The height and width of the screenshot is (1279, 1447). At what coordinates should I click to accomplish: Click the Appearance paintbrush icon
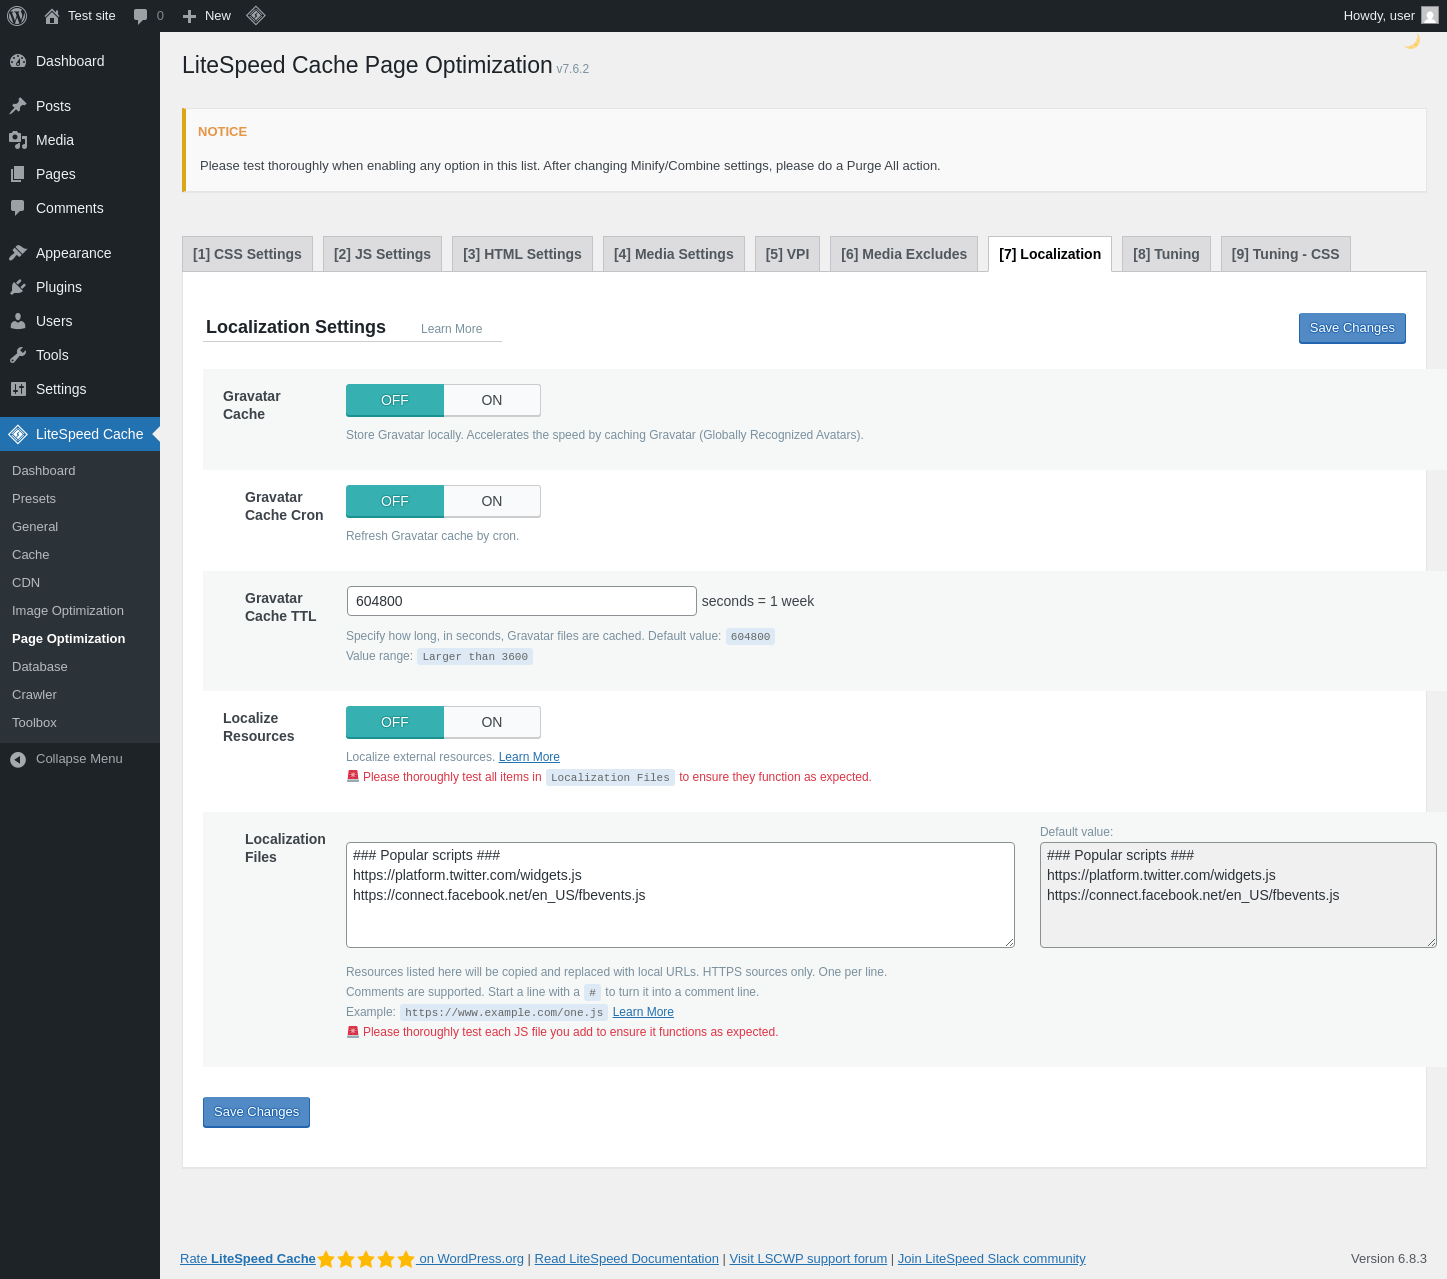(18, 253)
